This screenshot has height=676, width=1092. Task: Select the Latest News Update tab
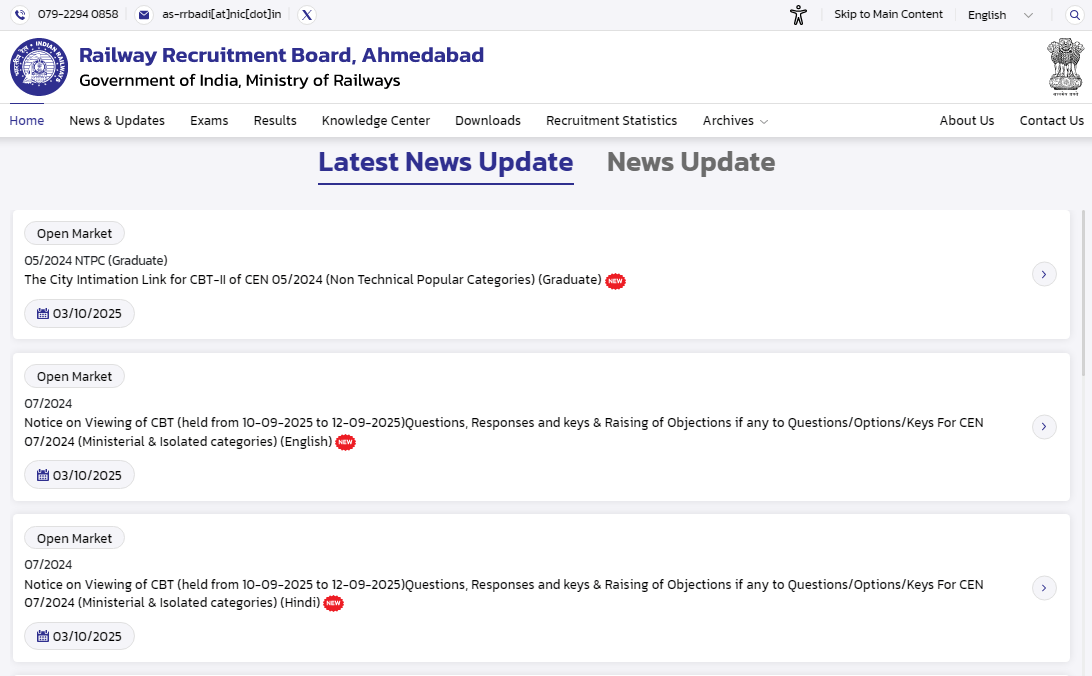445,162
